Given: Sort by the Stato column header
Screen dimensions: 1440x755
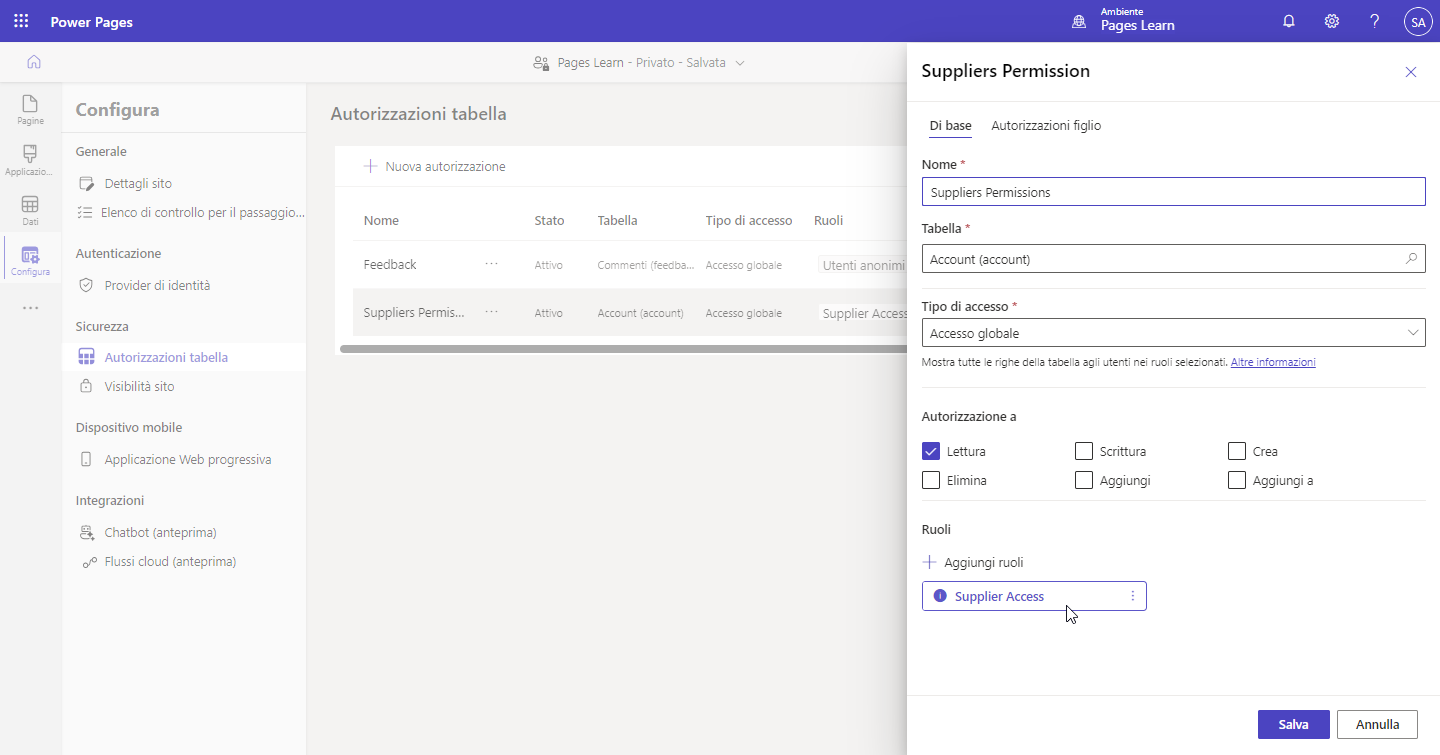Looking at the screenshot, I should point(549,220).
